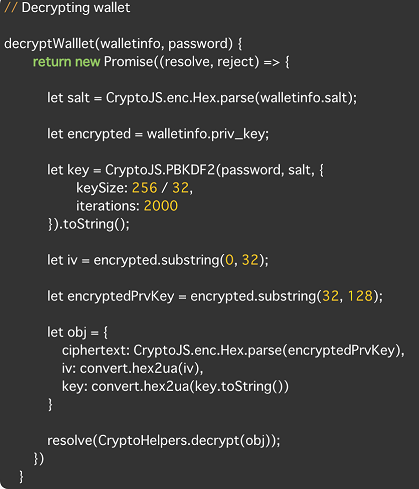Click the final closing brace of the function

pos(21,477)
